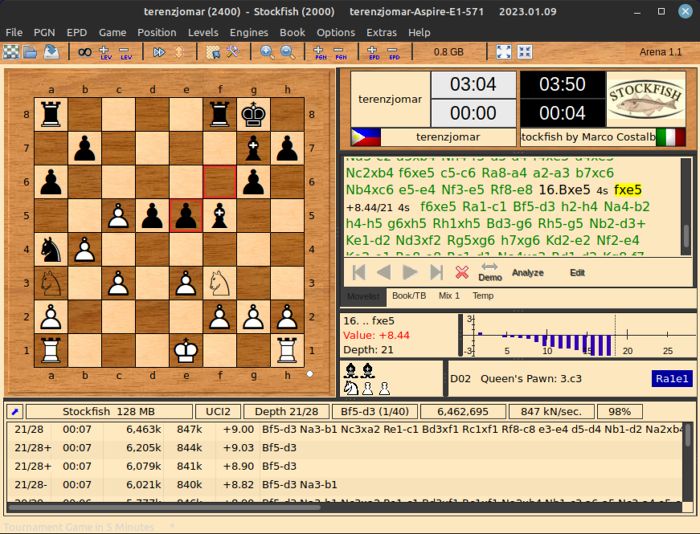Image resolution: width=700 pixels, height=534 pixels.
Task: Click the minus EPD toolbar icon
Action: [x=393, y=53]
